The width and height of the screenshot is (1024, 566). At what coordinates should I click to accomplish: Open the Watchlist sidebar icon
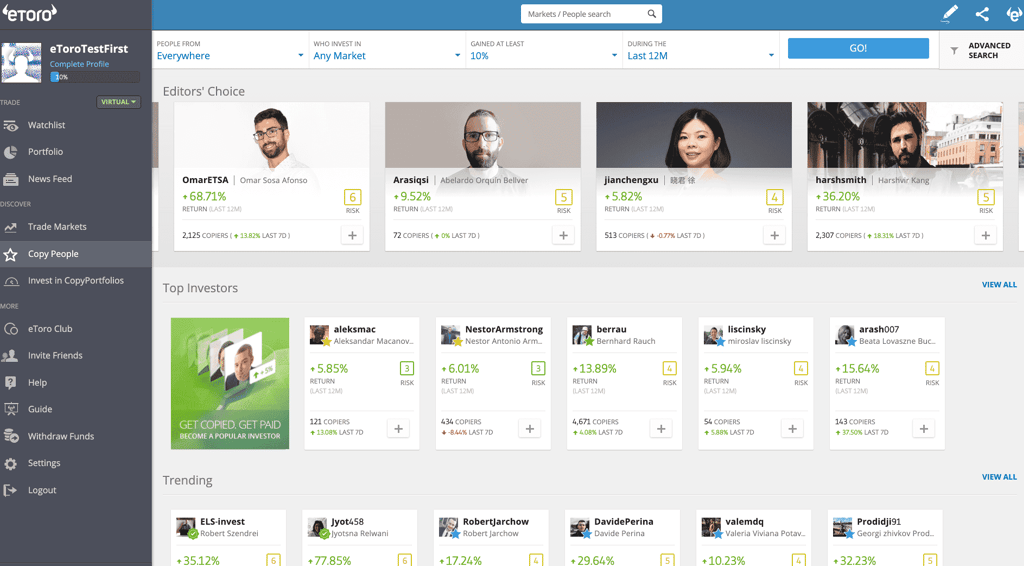coord(10,125)
